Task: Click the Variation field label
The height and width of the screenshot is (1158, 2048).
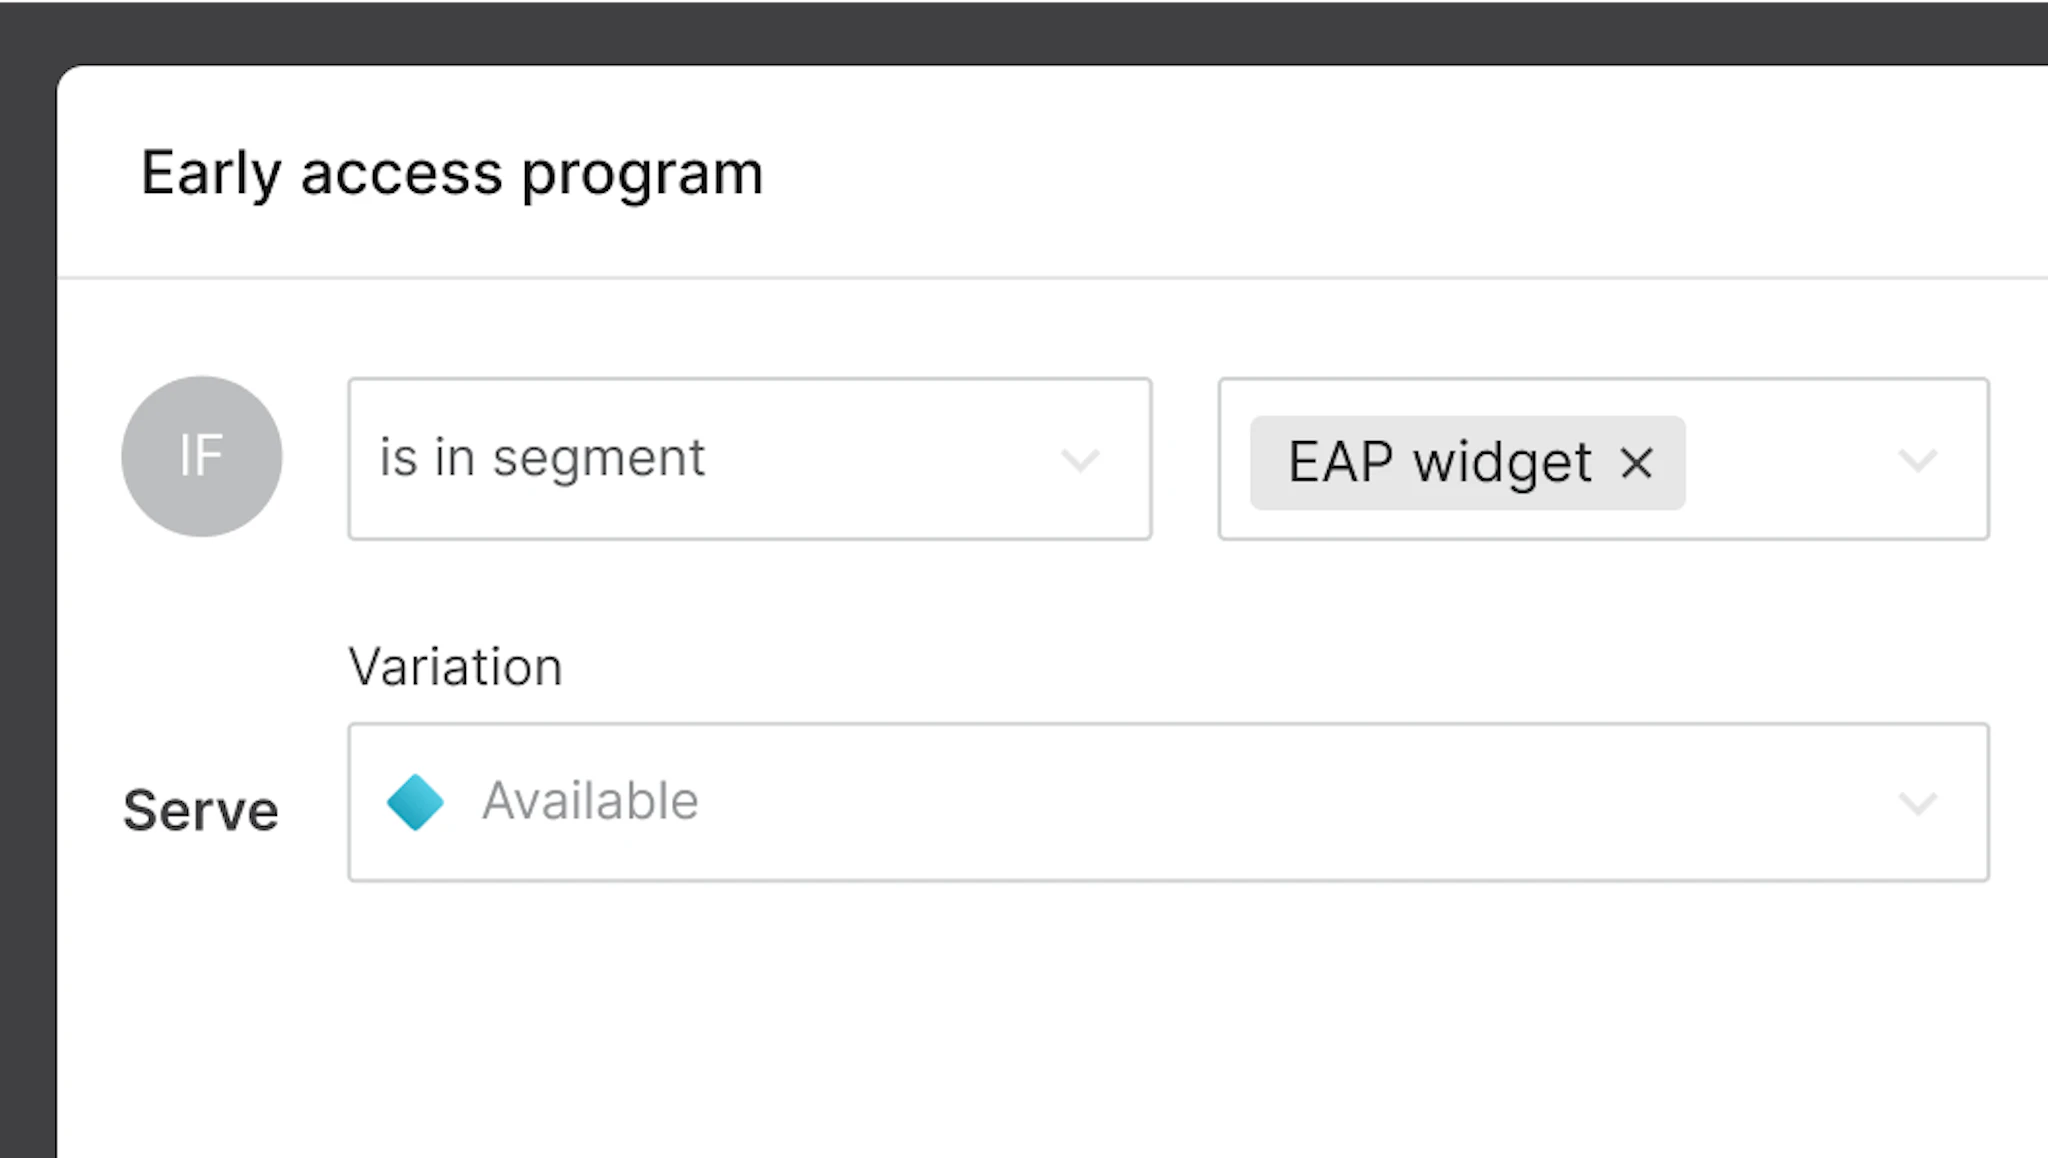Action: point(455,667)
